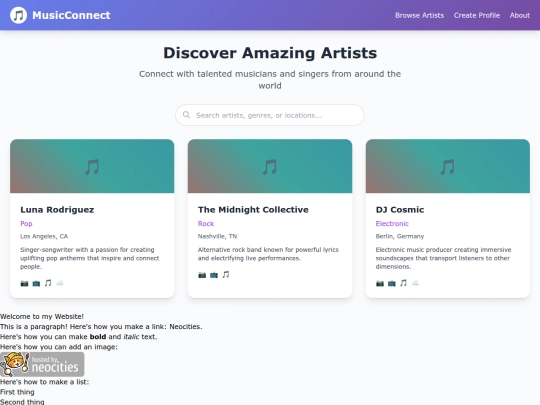Viewport: 540px width, 405px height.
Task: Follow the Neocities link in paragraph
Action: 185,326
